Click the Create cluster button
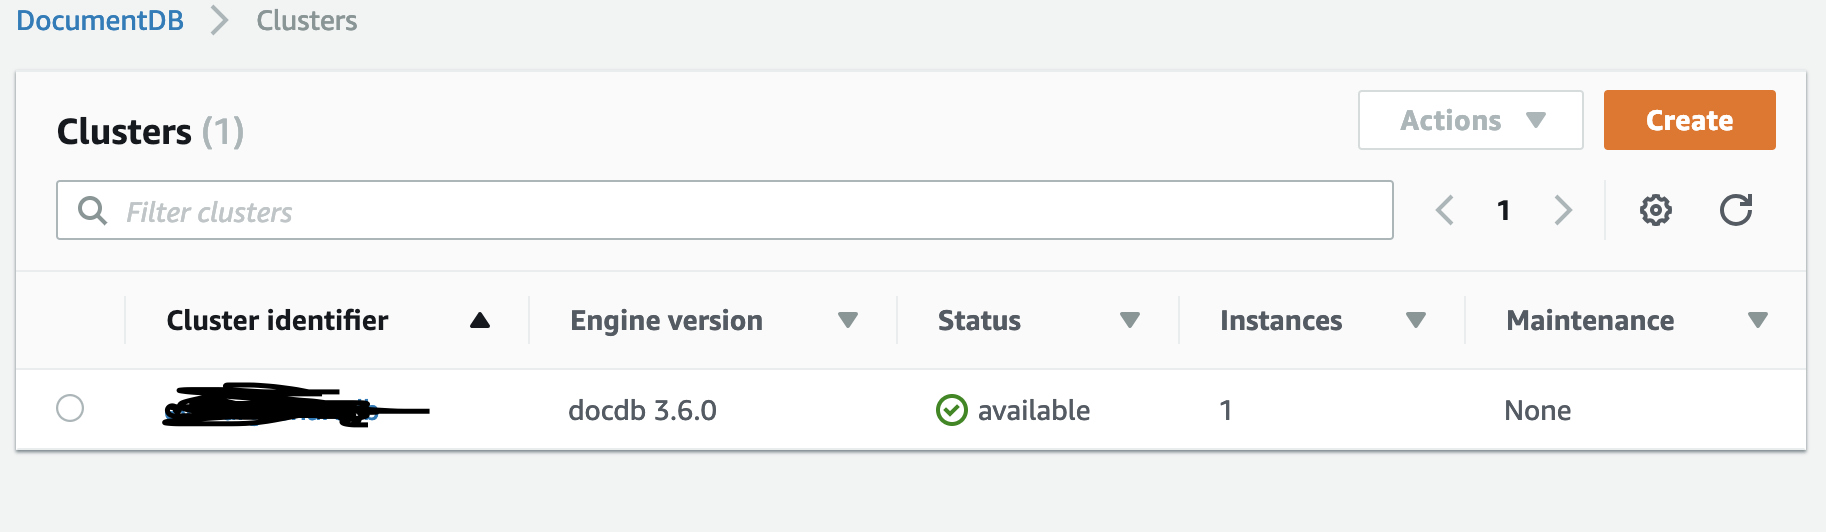 tap(1689, 120)
